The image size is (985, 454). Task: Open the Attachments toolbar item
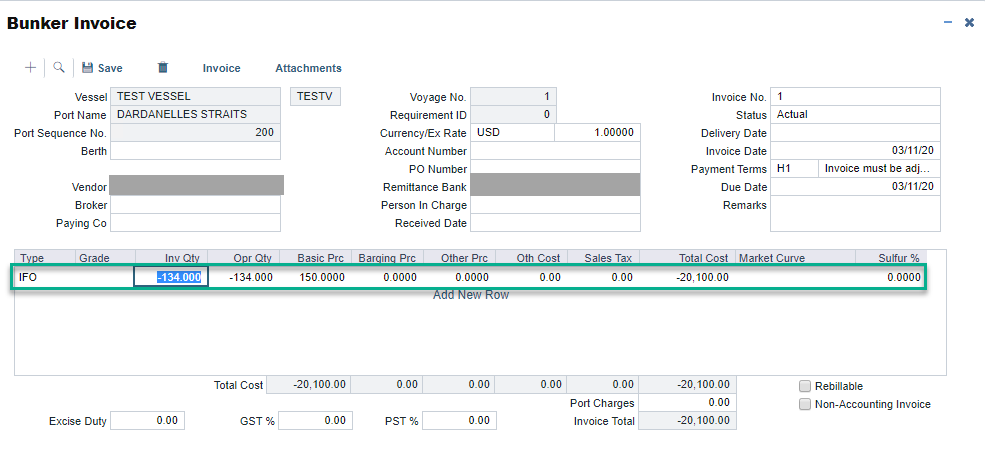[x=308, y=68]
